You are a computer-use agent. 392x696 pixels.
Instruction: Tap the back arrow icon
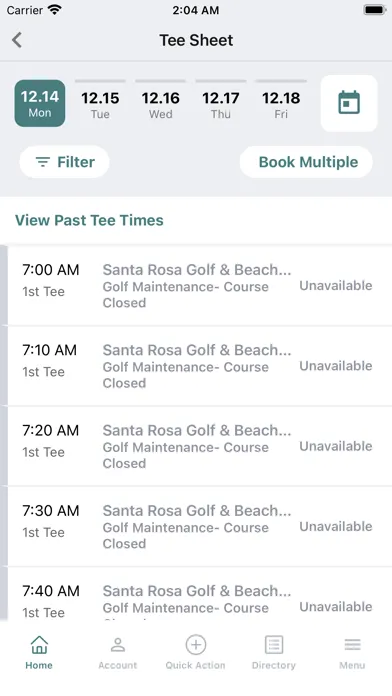[17, 40]
